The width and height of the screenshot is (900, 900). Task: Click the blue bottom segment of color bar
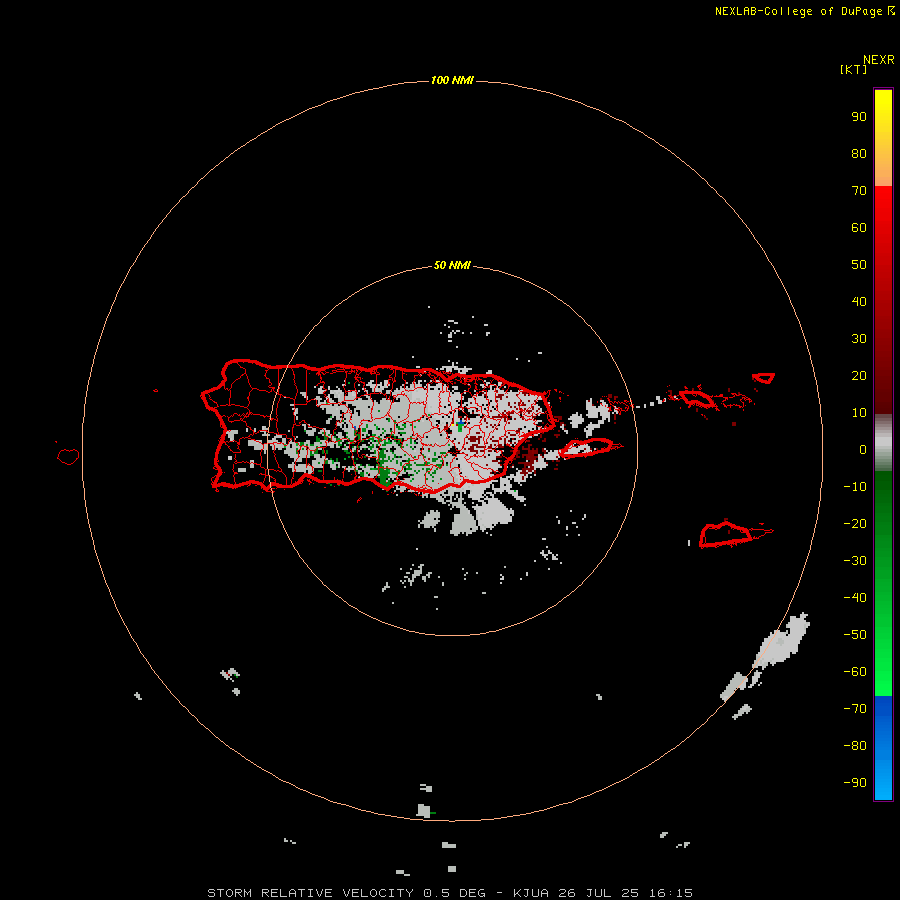pos(883,748)
